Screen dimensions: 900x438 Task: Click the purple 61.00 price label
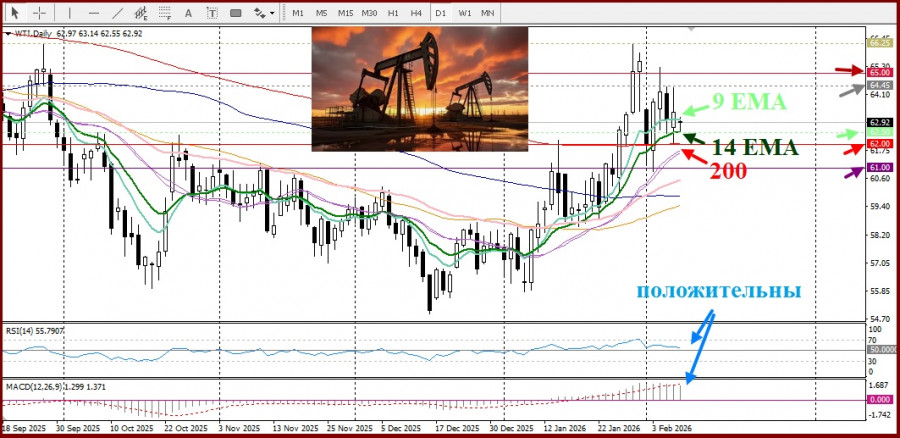click(880, 168)
